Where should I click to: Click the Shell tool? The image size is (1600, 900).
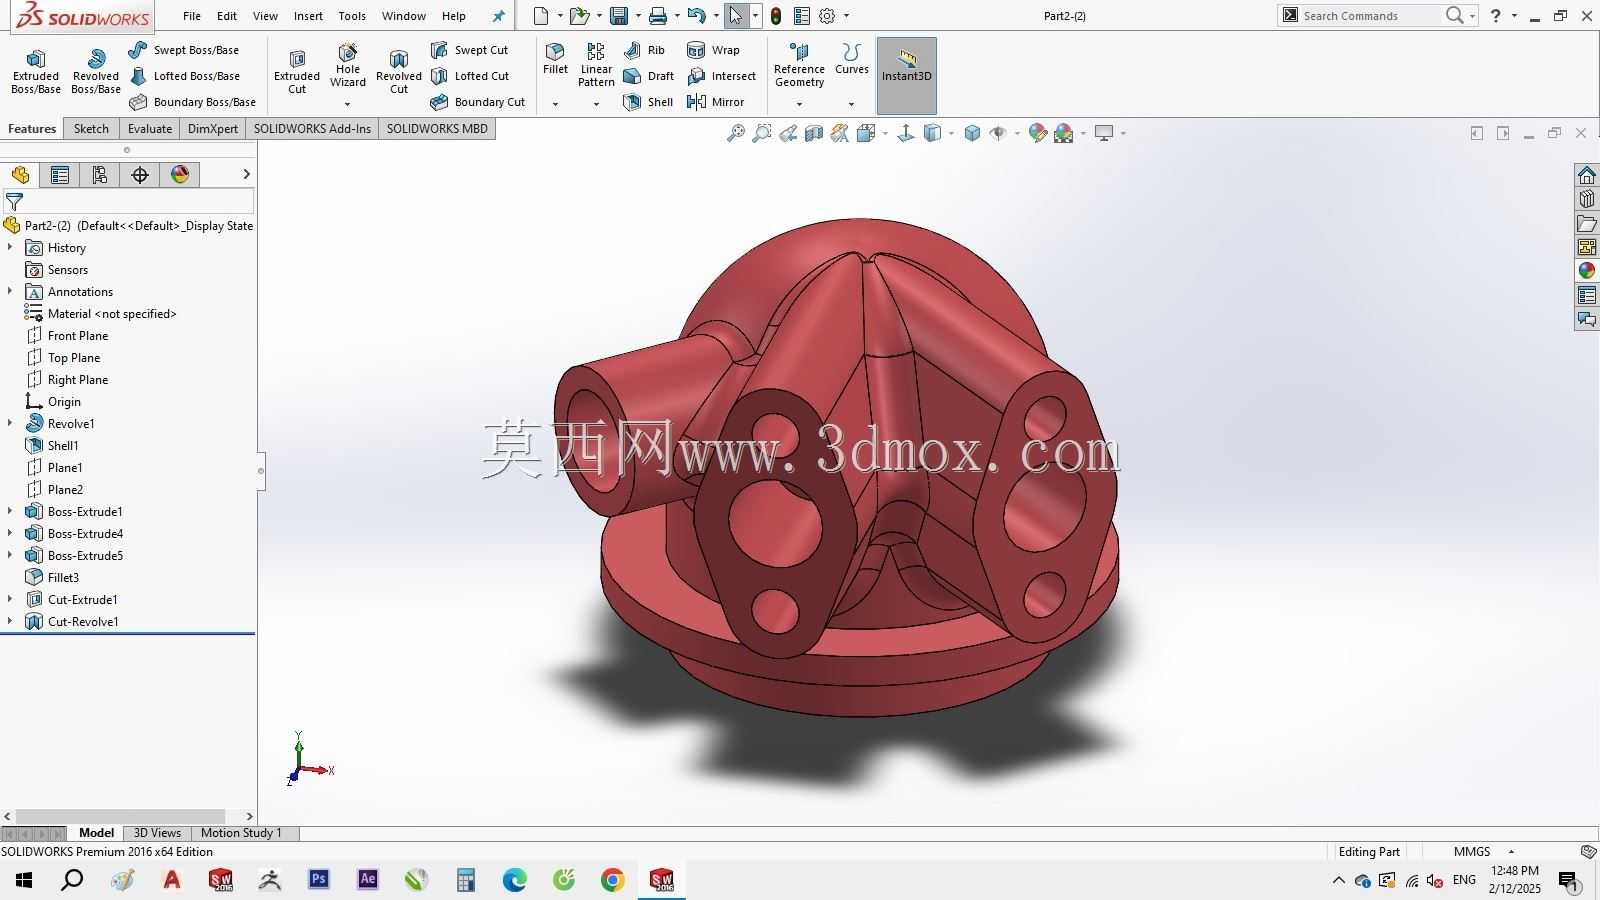[648, 102]
